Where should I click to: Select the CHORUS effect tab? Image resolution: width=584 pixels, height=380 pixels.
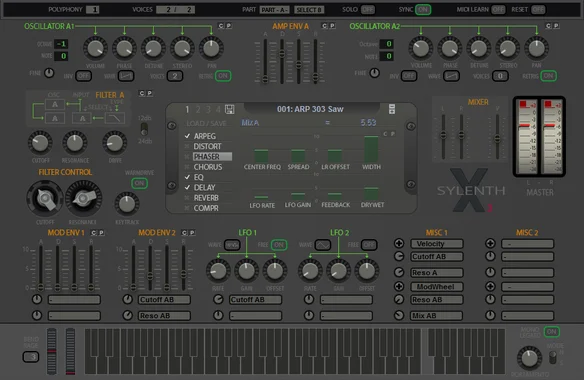click(x=208, y=167)
